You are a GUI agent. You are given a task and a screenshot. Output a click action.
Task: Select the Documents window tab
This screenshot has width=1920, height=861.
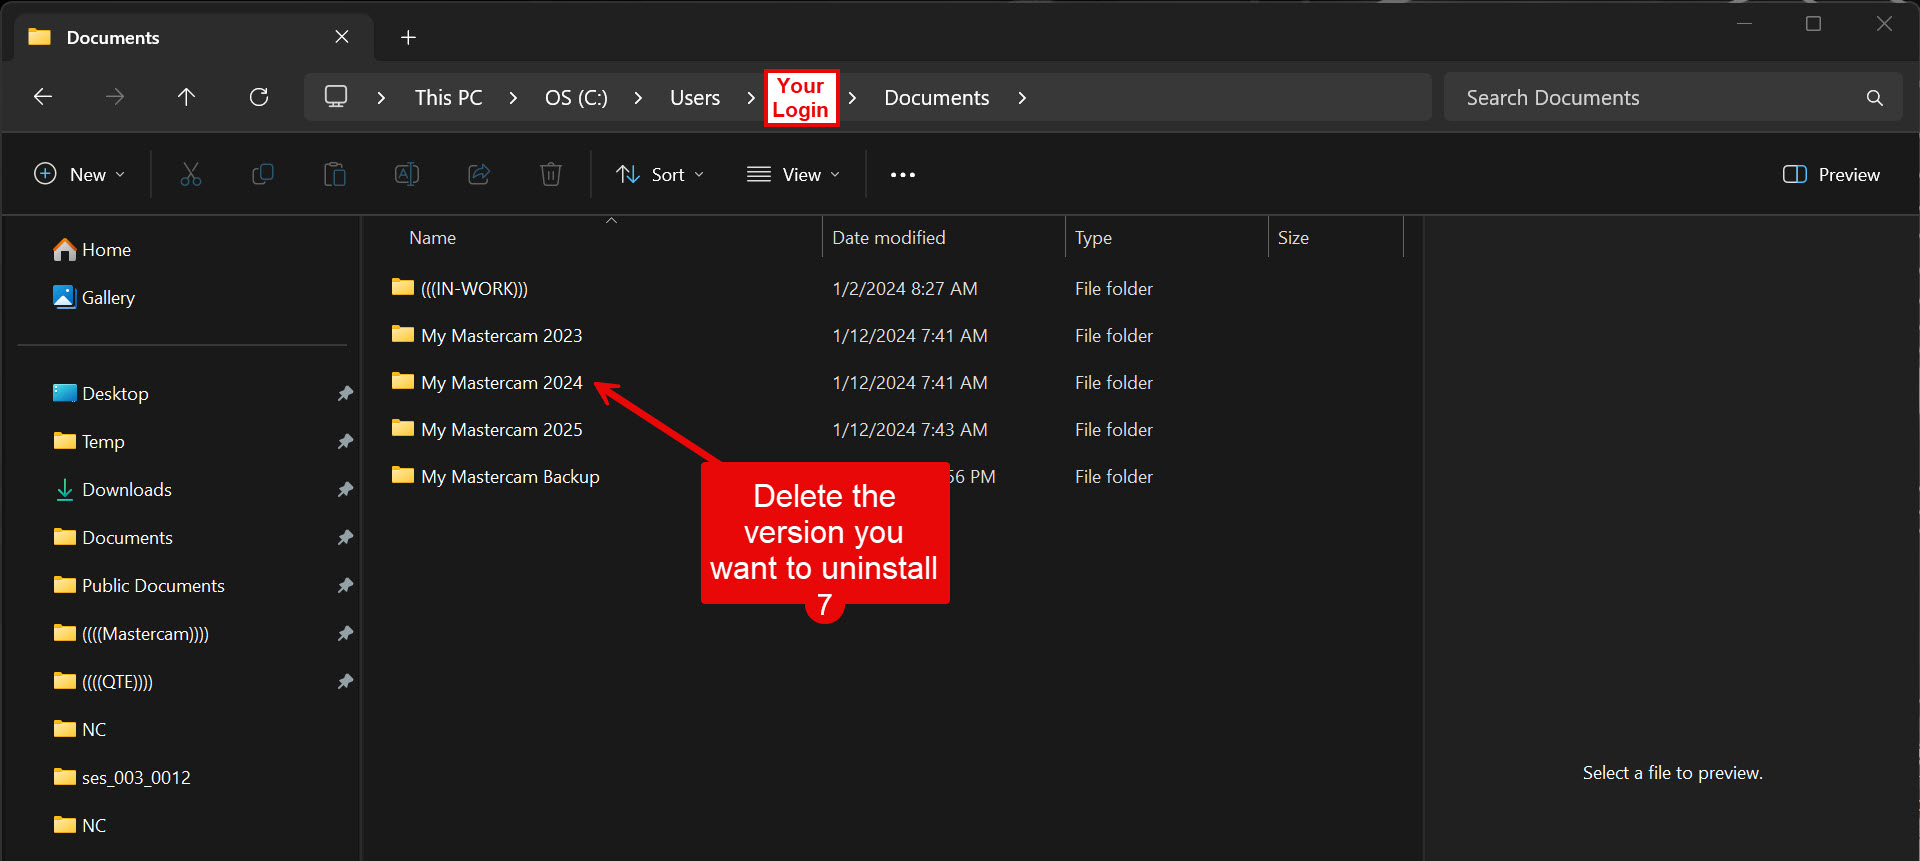coord(194,38)
